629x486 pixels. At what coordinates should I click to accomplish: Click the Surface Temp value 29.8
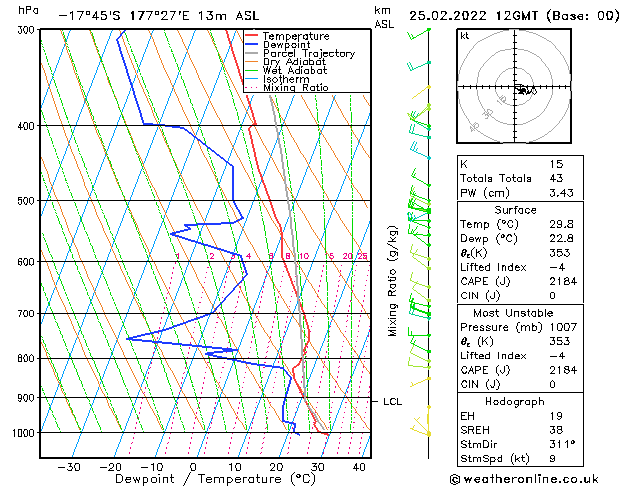coord(562,224)
